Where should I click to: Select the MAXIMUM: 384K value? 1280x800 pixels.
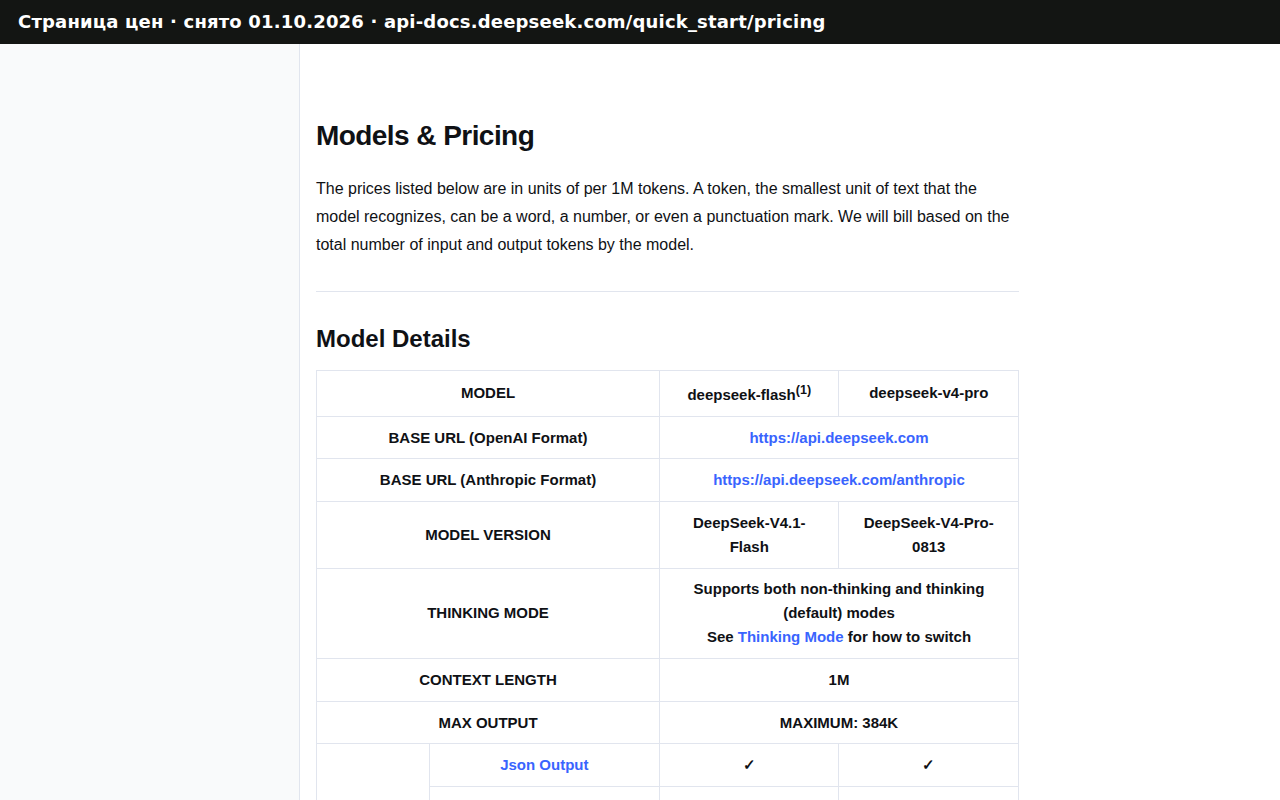pyautogui.click(x=839, y=723)
